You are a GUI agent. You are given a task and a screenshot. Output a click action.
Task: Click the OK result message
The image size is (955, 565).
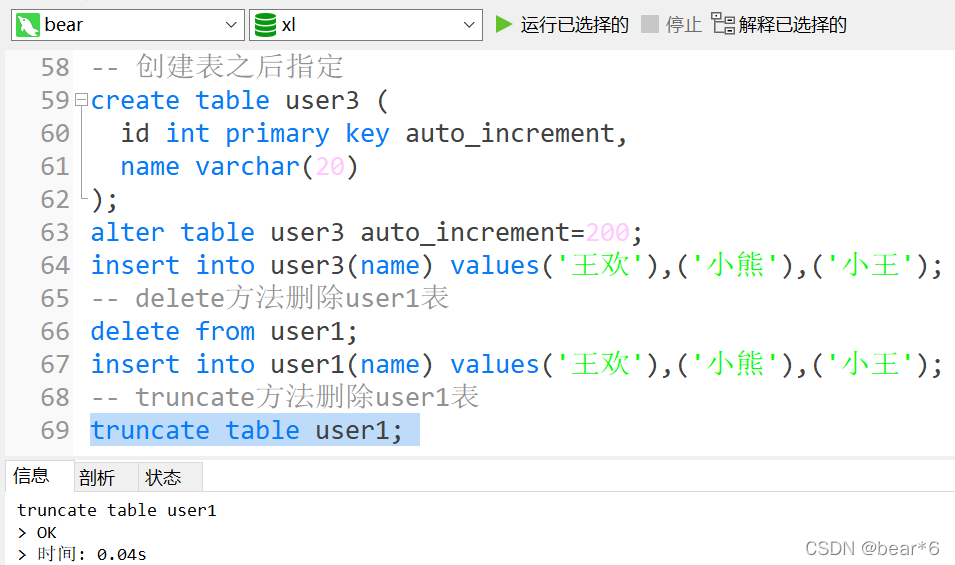click(x=37, y=533)
